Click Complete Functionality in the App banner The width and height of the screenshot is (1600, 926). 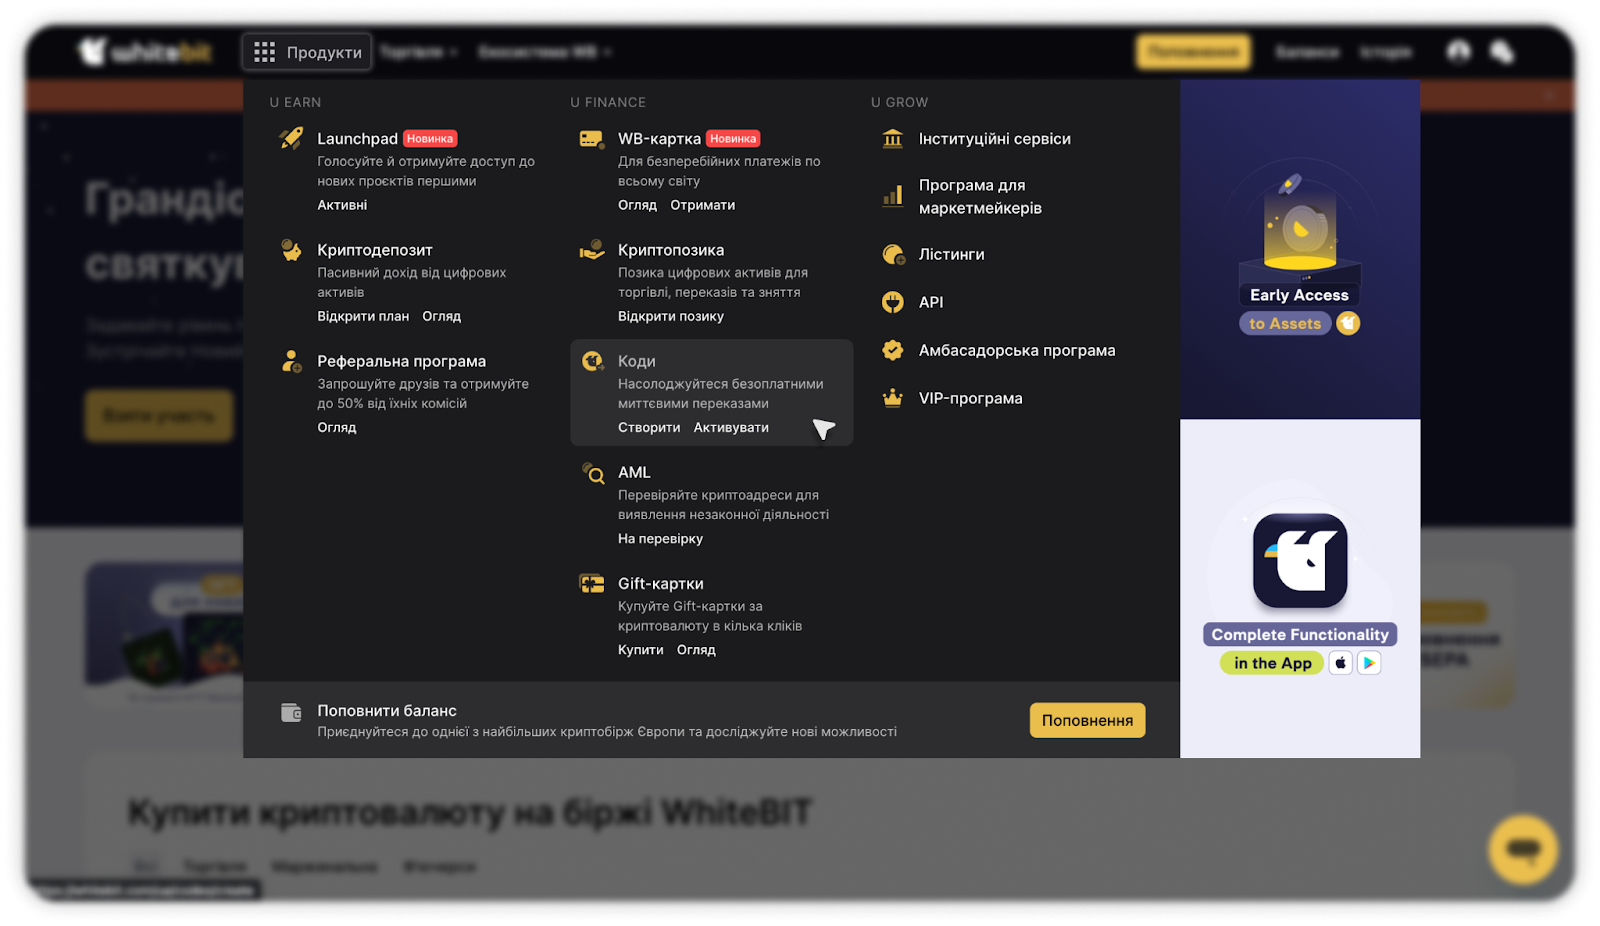pos(1299,588)
